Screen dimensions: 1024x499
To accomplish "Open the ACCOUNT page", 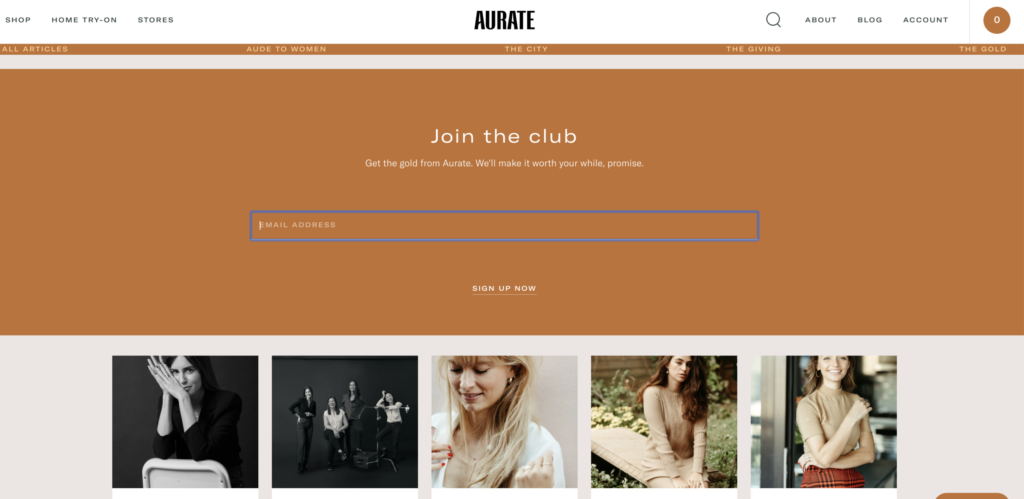I will (x=925, y=20).
